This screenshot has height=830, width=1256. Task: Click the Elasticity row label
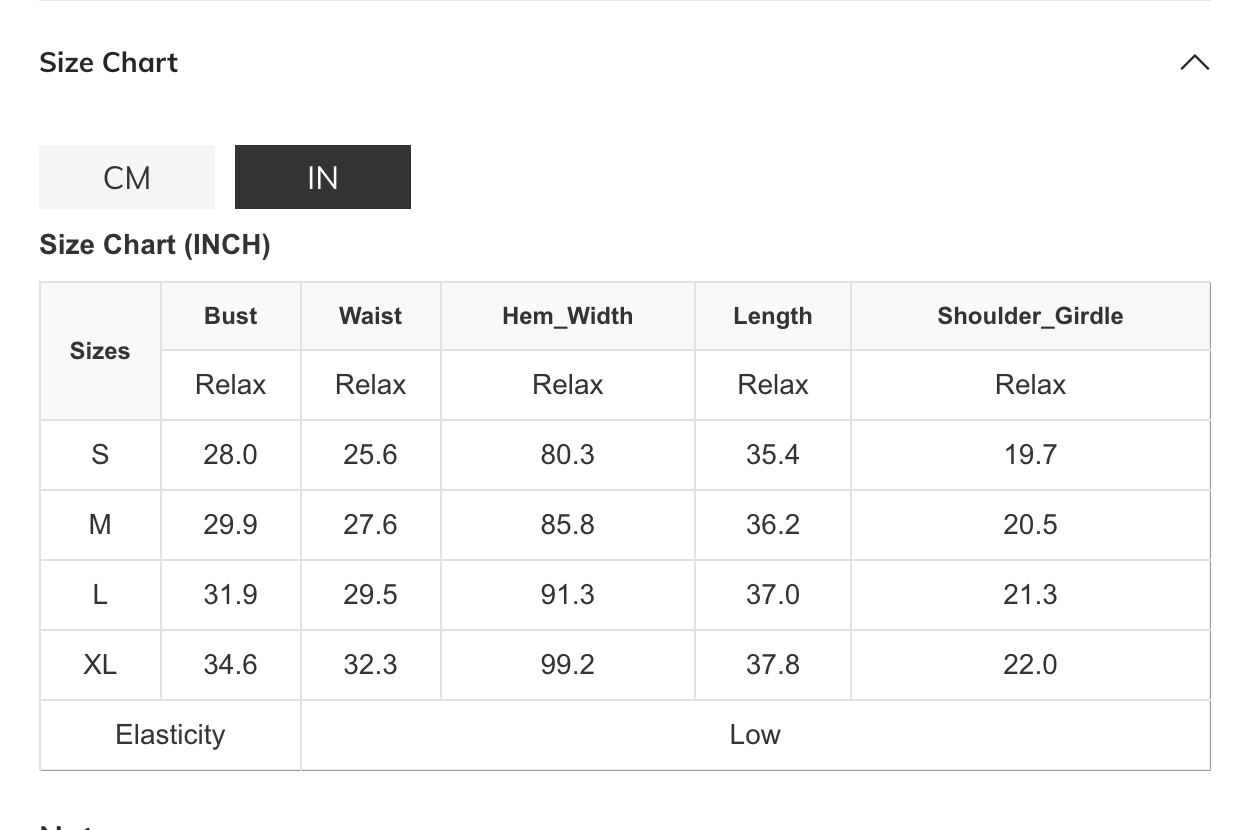tap(170, 735)
